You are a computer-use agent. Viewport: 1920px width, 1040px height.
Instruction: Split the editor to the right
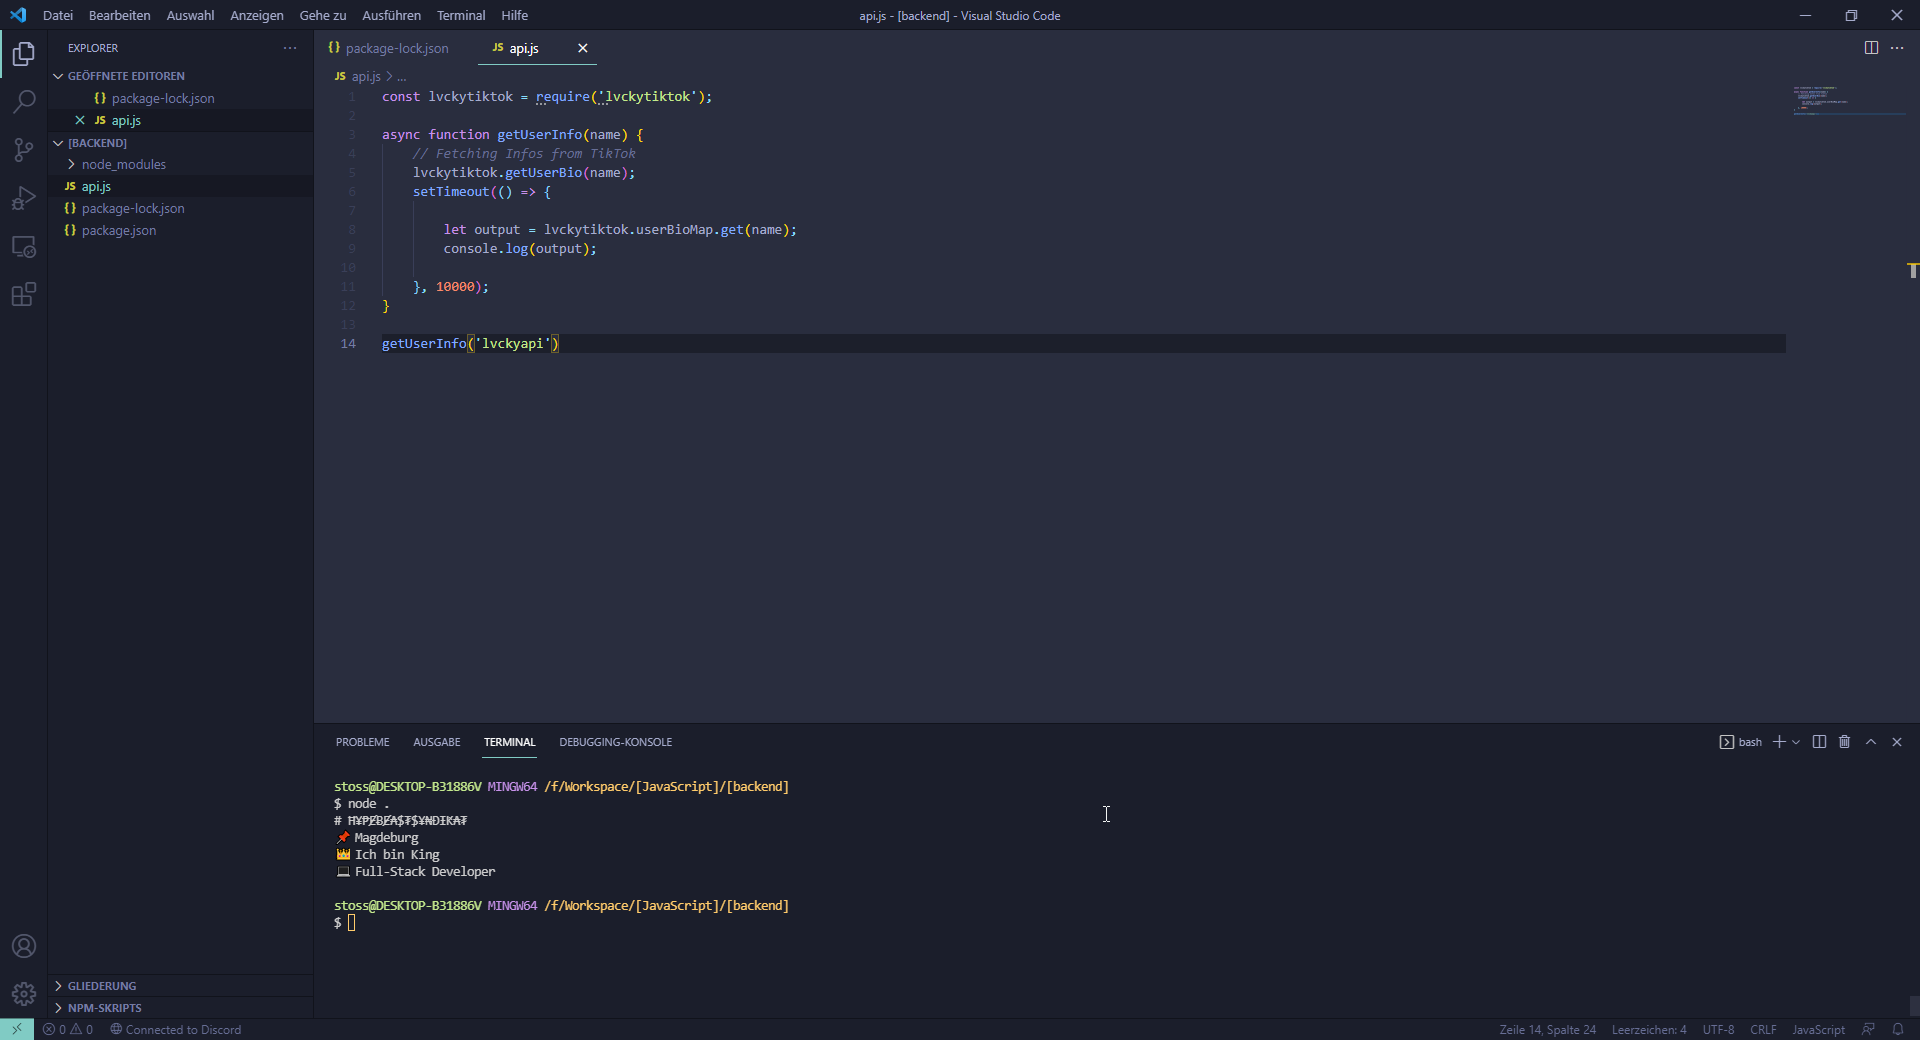[x=1871, y=48]
